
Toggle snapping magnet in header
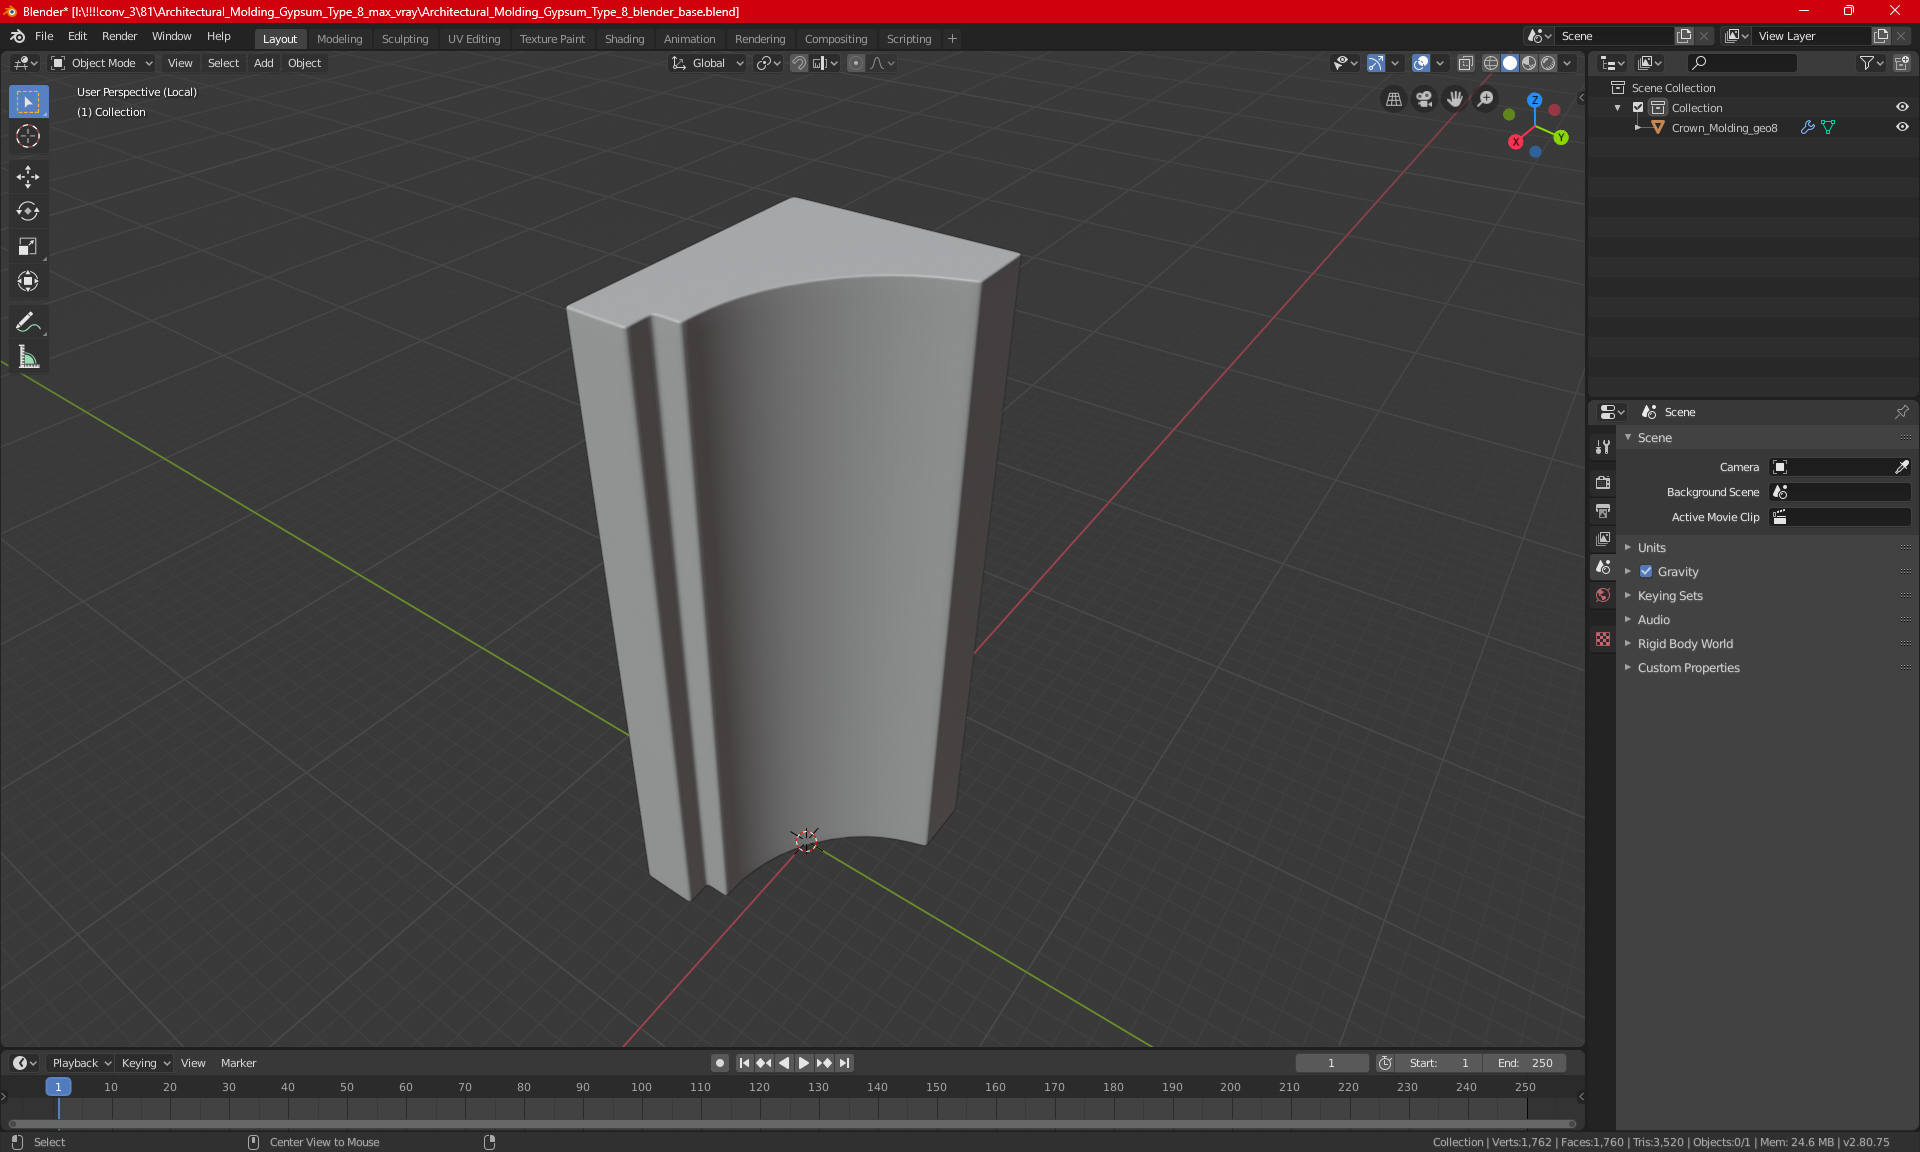[x=799, y=63]
